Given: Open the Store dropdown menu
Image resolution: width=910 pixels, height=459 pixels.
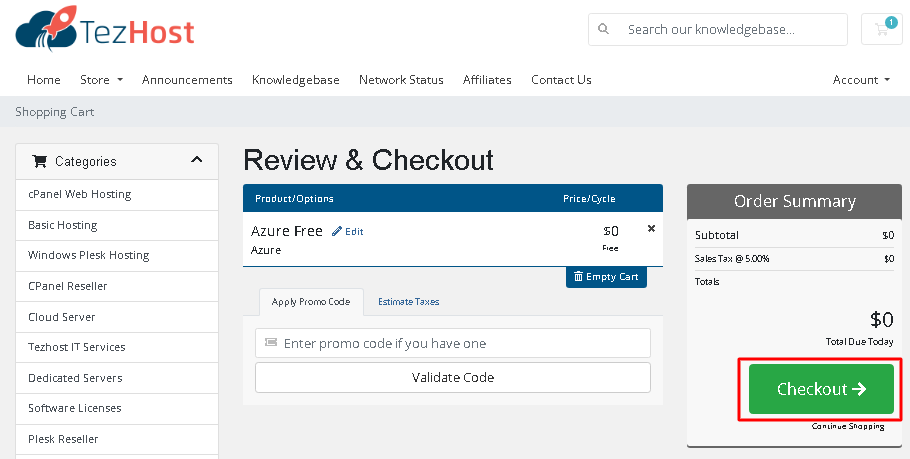Looking at the screenshot, I should 101,80.
